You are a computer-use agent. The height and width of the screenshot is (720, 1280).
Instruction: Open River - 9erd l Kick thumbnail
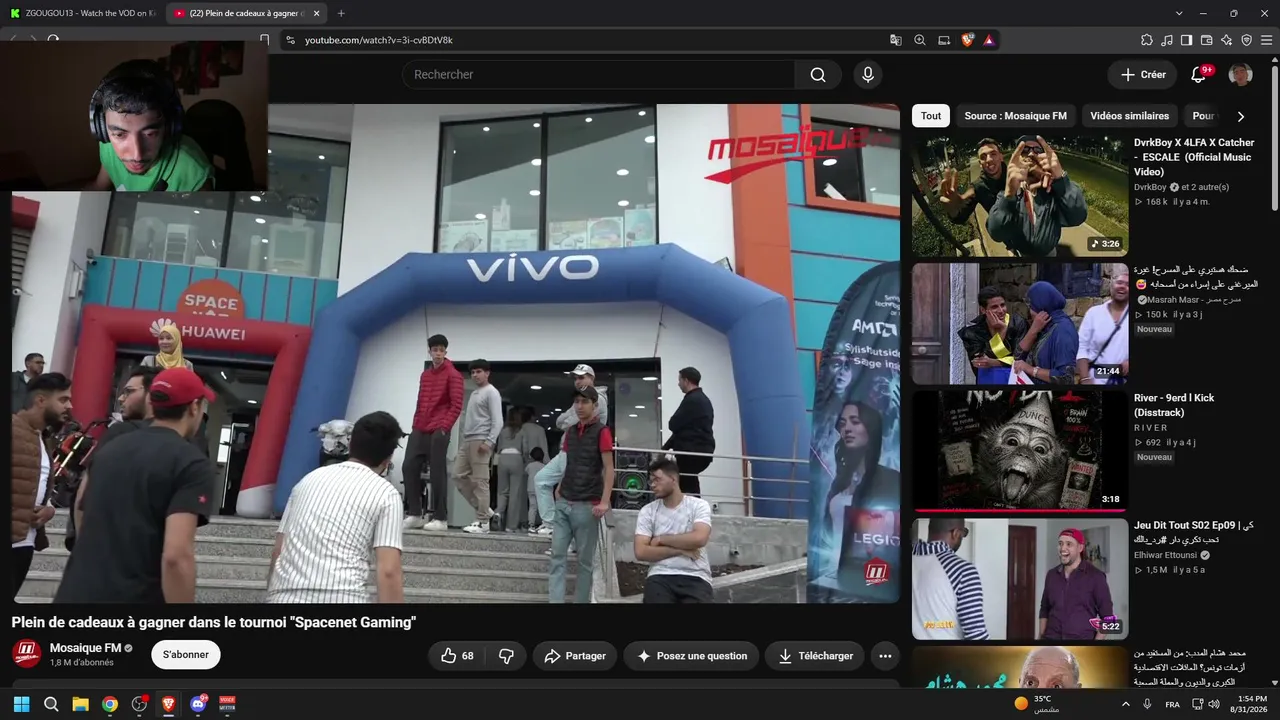(x=1020, y=451)
